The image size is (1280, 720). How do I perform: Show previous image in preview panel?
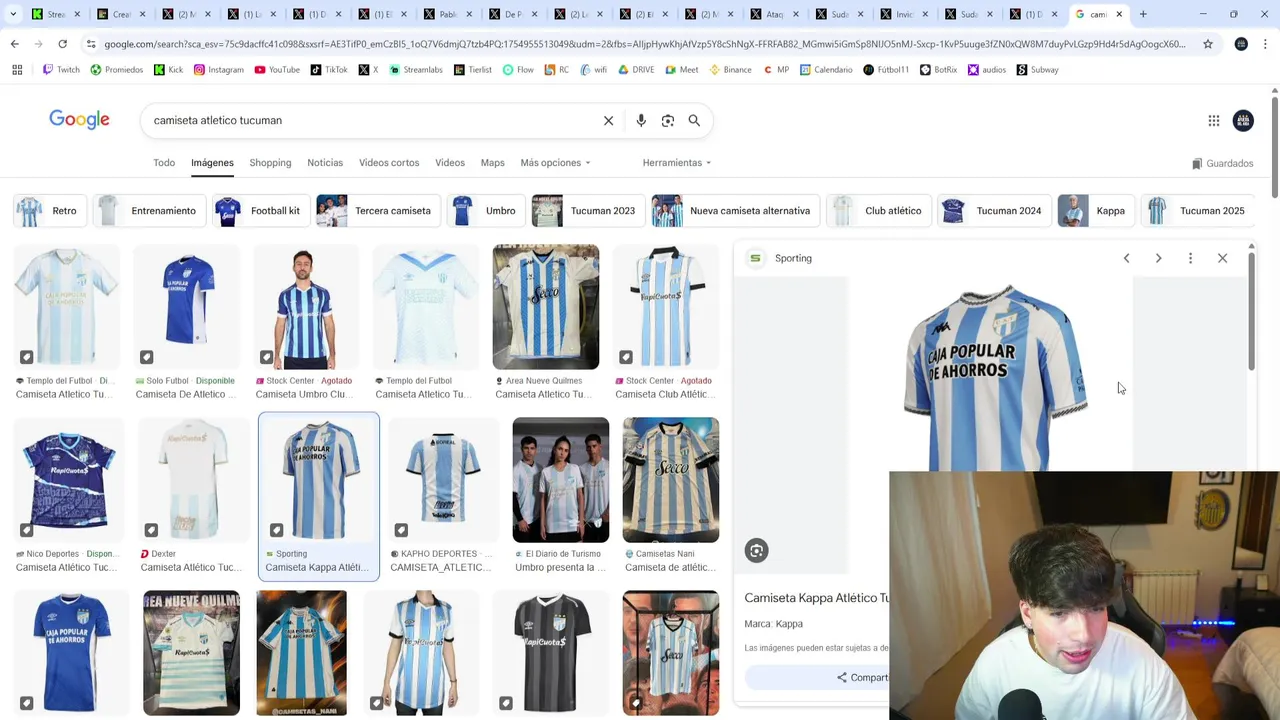(x=1126, y=258)
